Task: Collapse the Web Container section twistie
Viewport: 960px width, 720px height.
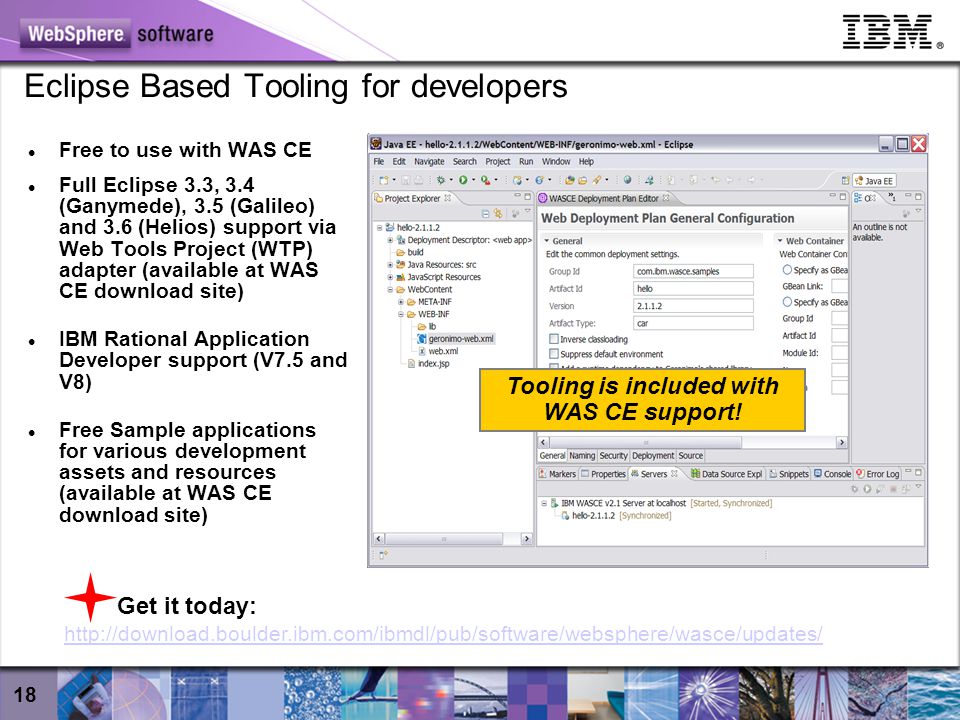Action: [780, 241]
